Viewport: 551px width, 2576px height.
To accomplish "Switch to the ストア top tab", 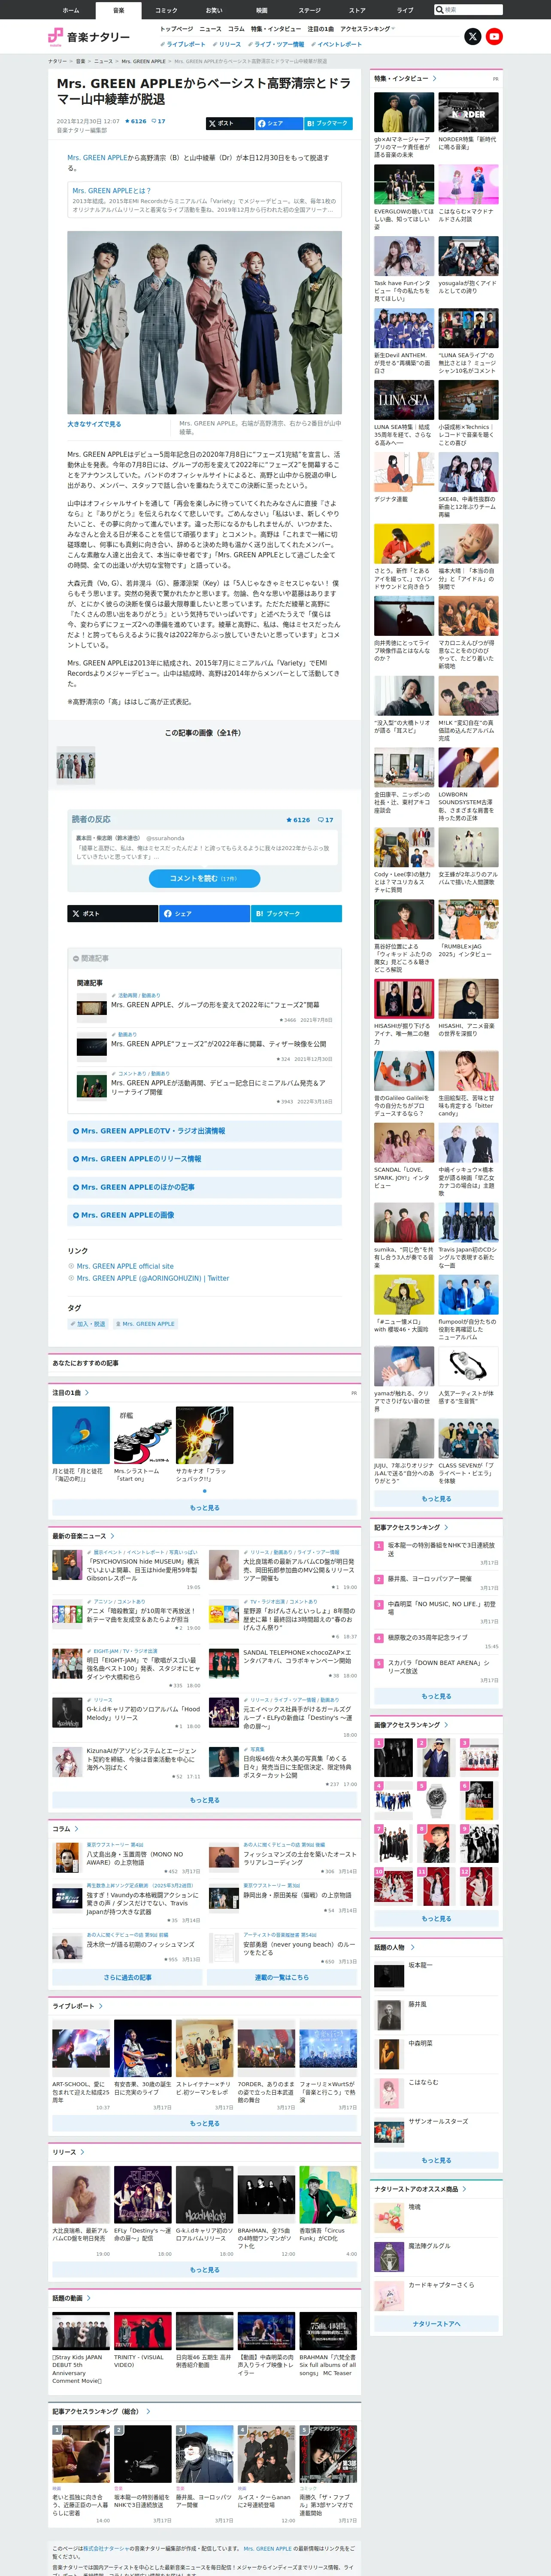I will [x=357, y=10].
